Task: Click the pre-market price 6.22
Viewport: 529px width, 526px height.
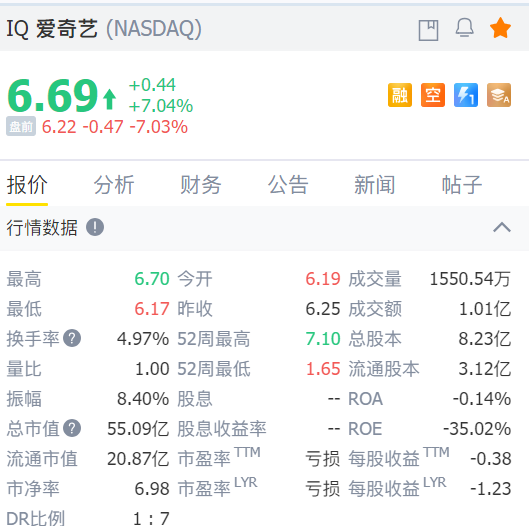Action: pyautogui.click(x=59, y=127)
